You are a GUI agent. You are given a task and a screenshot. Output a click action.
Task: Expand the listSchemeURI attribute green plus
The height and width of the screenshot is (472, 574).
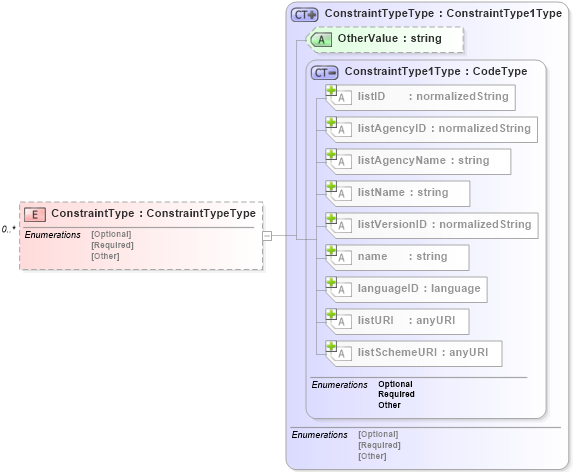(331, 346)
